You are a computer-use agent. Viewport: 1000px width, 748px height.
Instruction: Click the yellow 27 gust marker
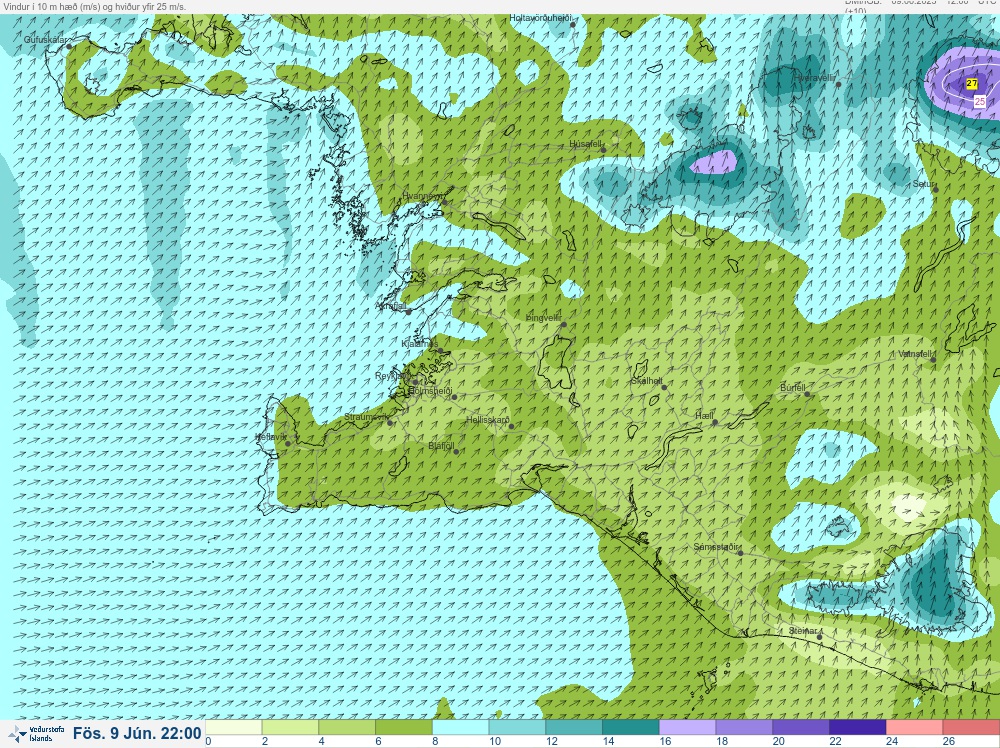(x=971, y=84)
